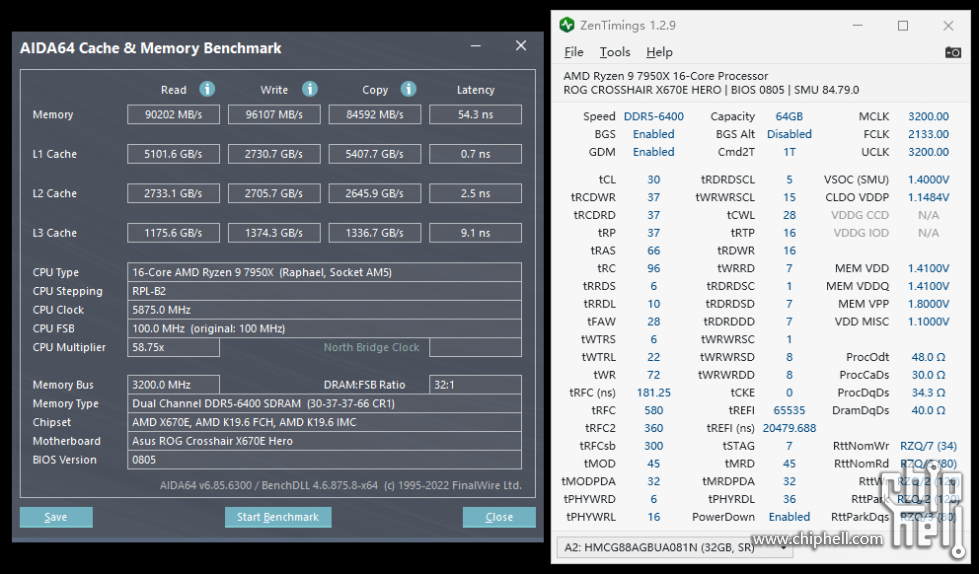979x574 pixels.
Task: Click the Memory Read value 90202 MB/s
Action: coord(174,114)
